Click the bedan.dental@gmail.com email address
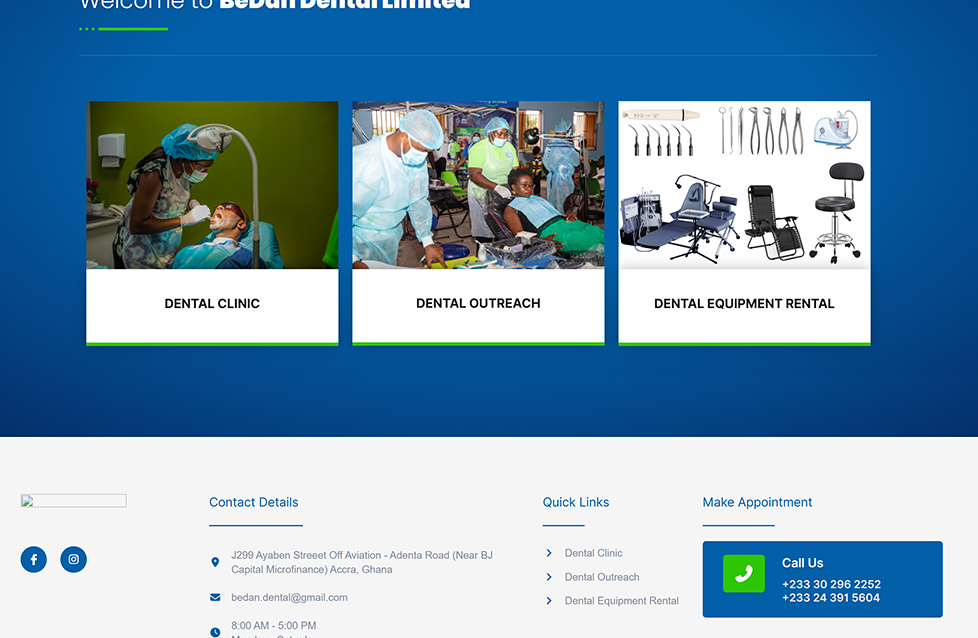978x638 pixels. 289,597
